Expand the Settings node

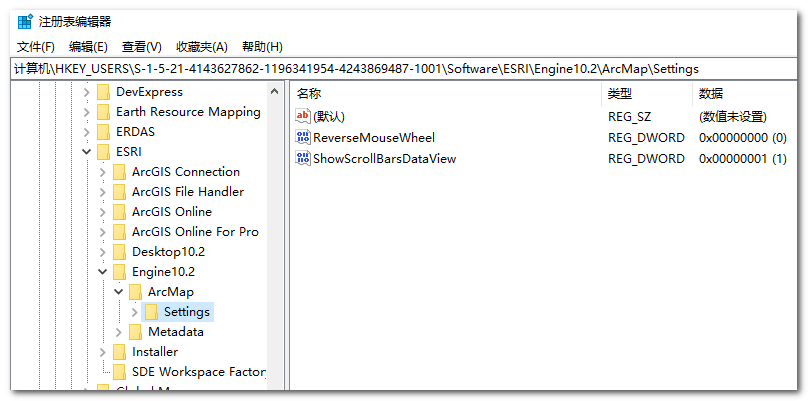point(134,312)
